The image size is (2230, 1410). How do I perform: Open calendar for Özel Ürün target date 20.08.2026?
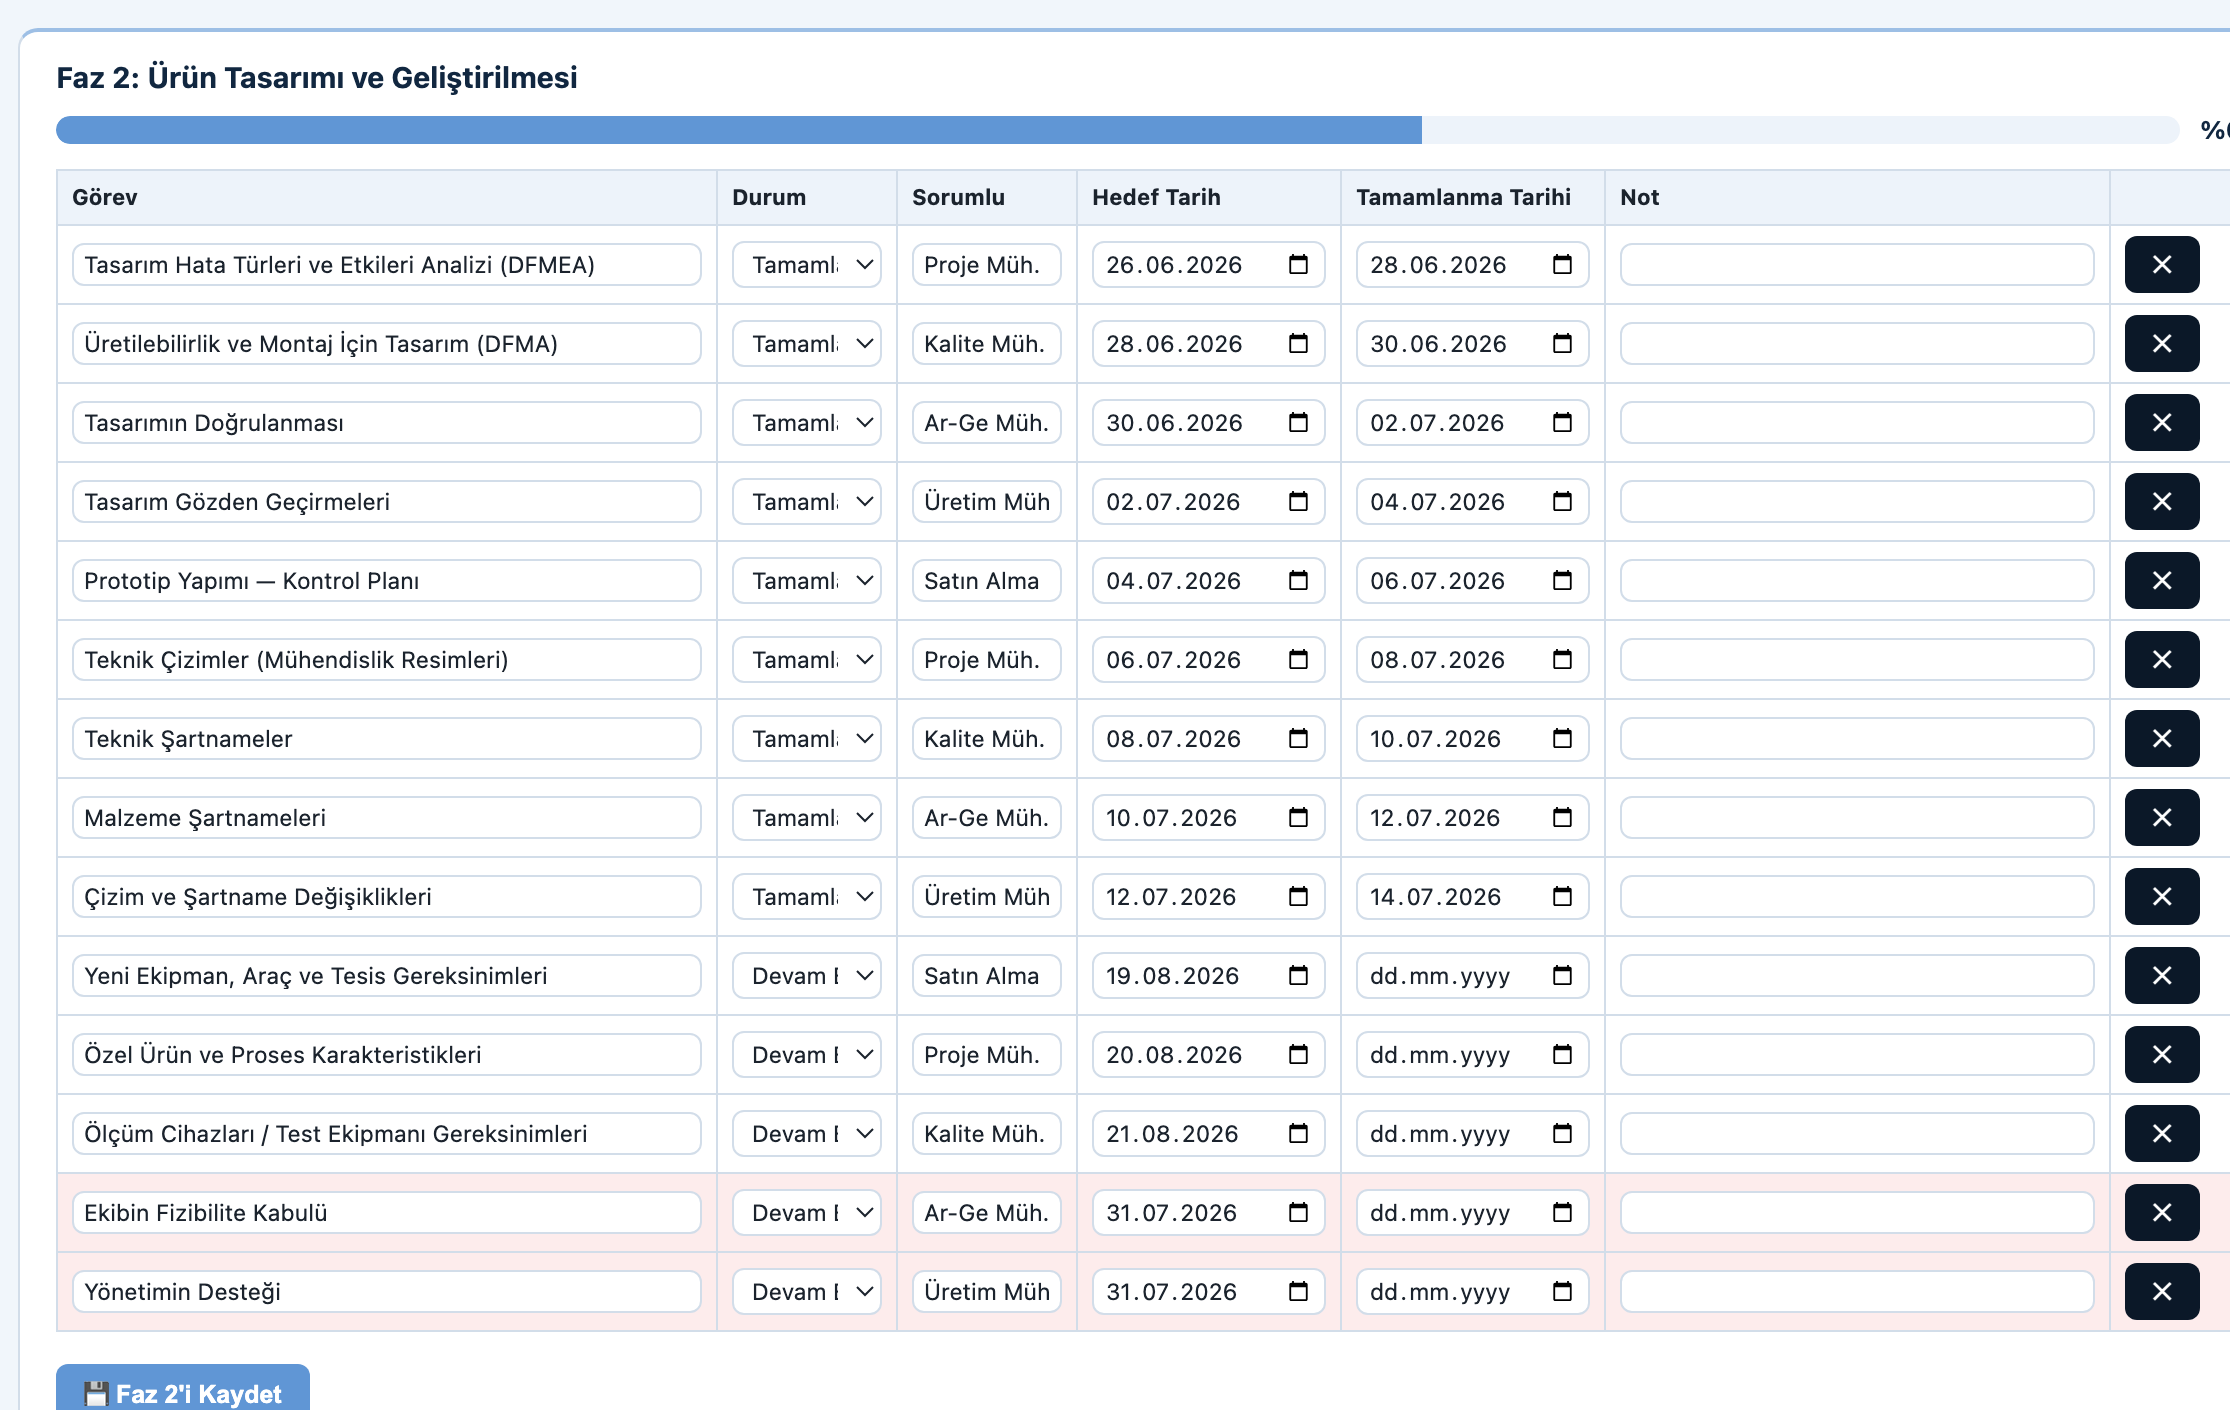[x=1298, y=1055]
